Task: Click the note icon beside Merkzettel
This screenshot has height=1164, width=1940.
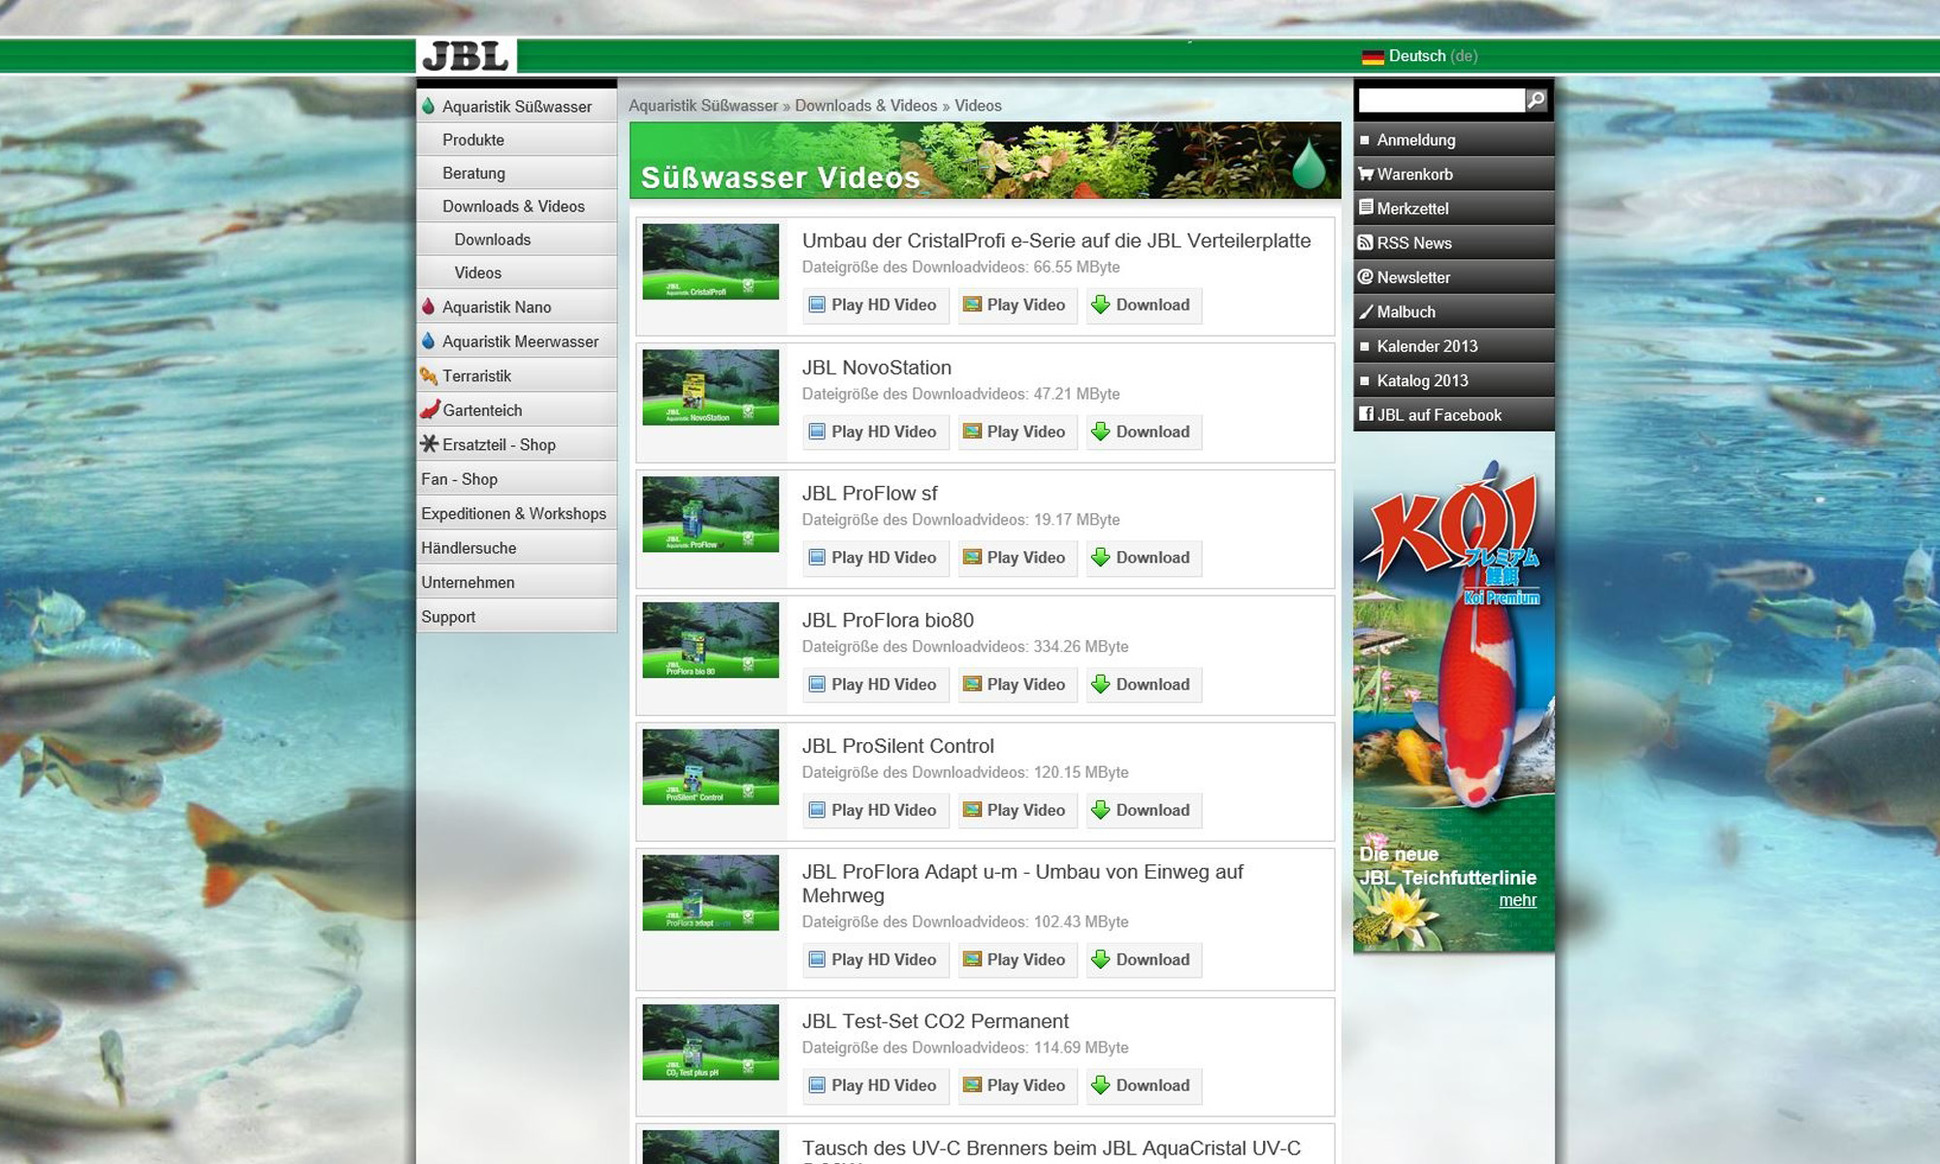Action: point(1365,208)
